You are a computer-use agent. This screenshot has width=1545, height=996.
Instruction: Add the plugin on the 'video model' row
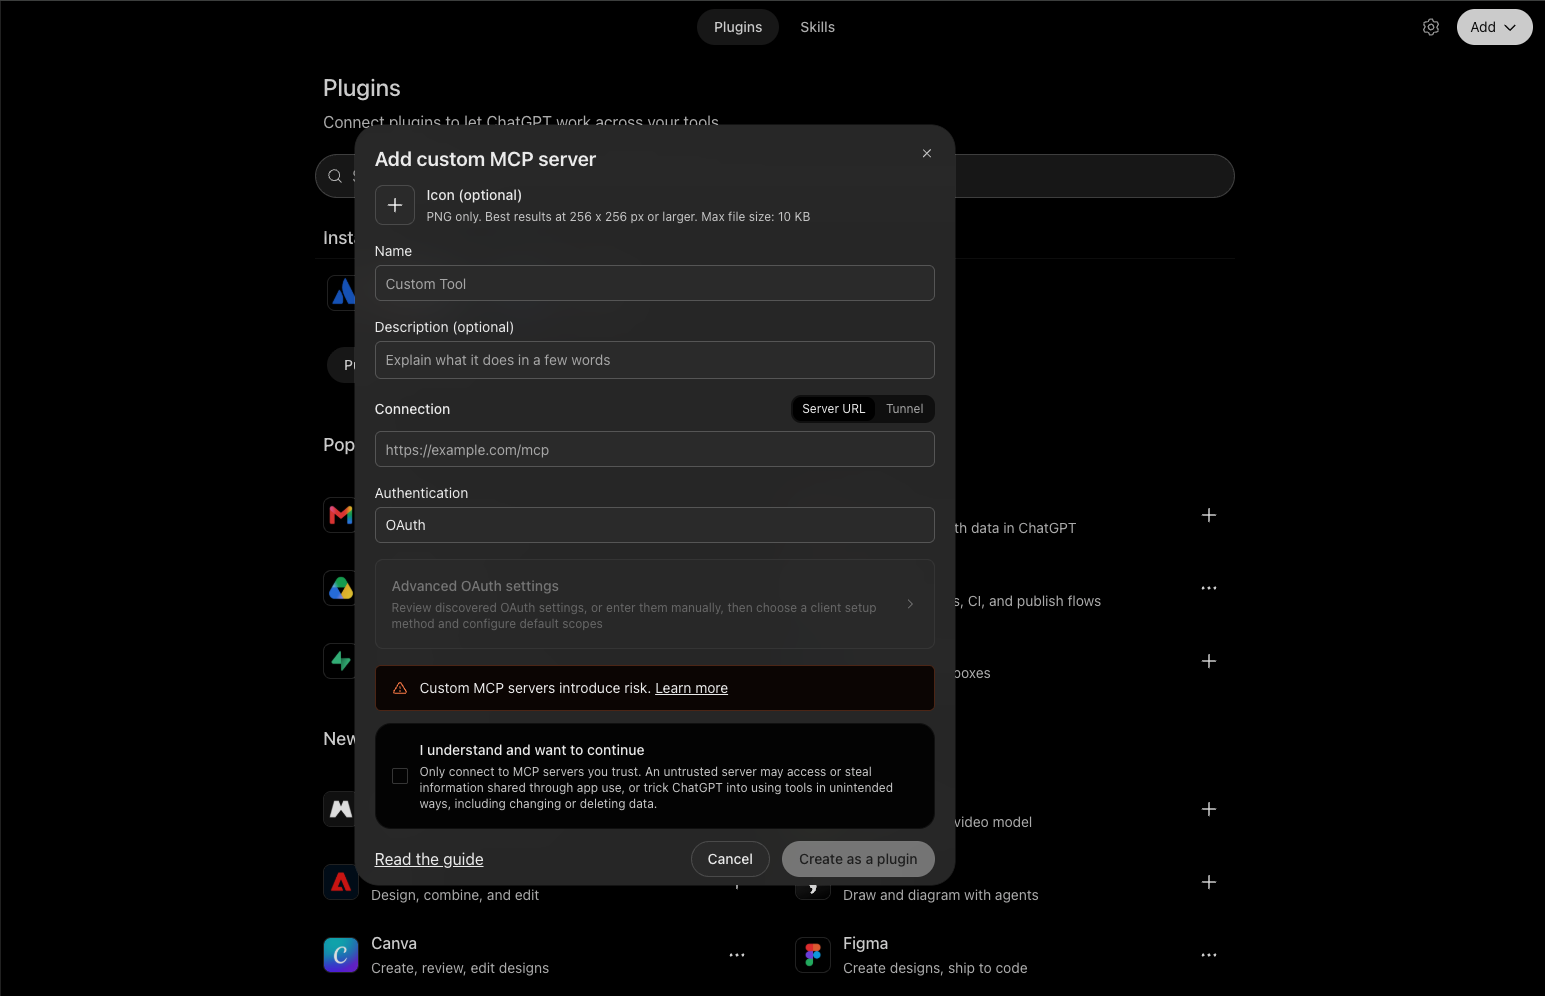coord(1209,809)
